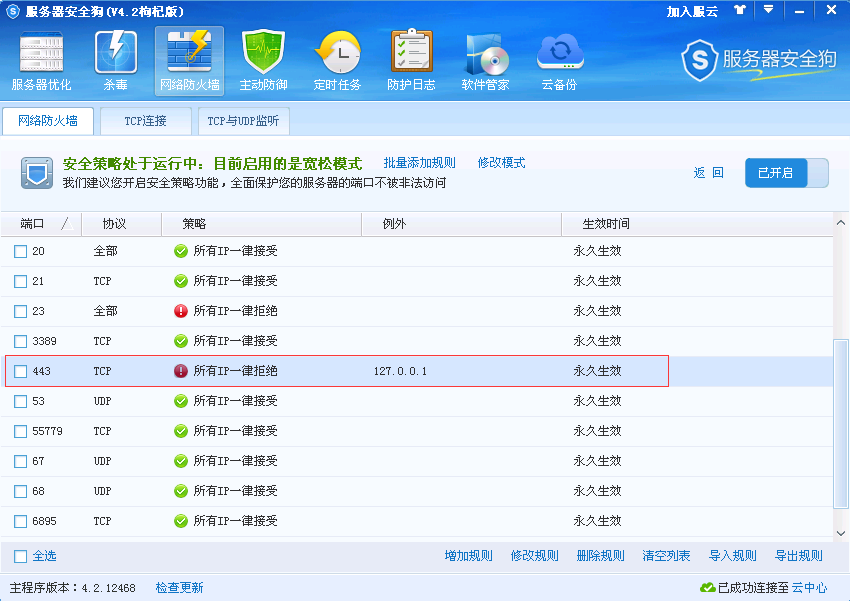Tick the checkbox for port 68

(x=21, y=492)
